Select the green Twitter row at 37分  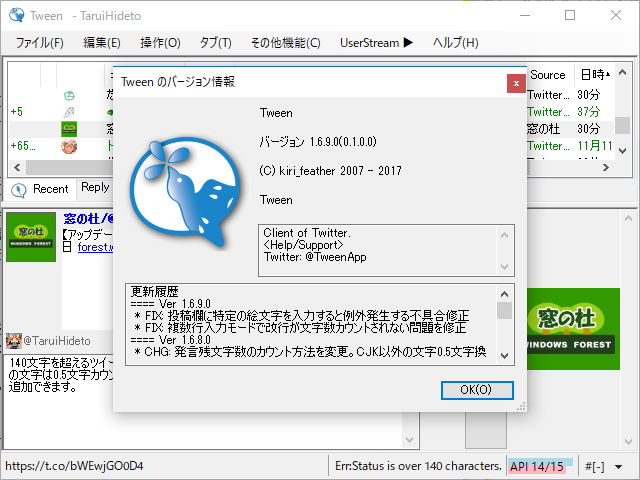(570, 112)
